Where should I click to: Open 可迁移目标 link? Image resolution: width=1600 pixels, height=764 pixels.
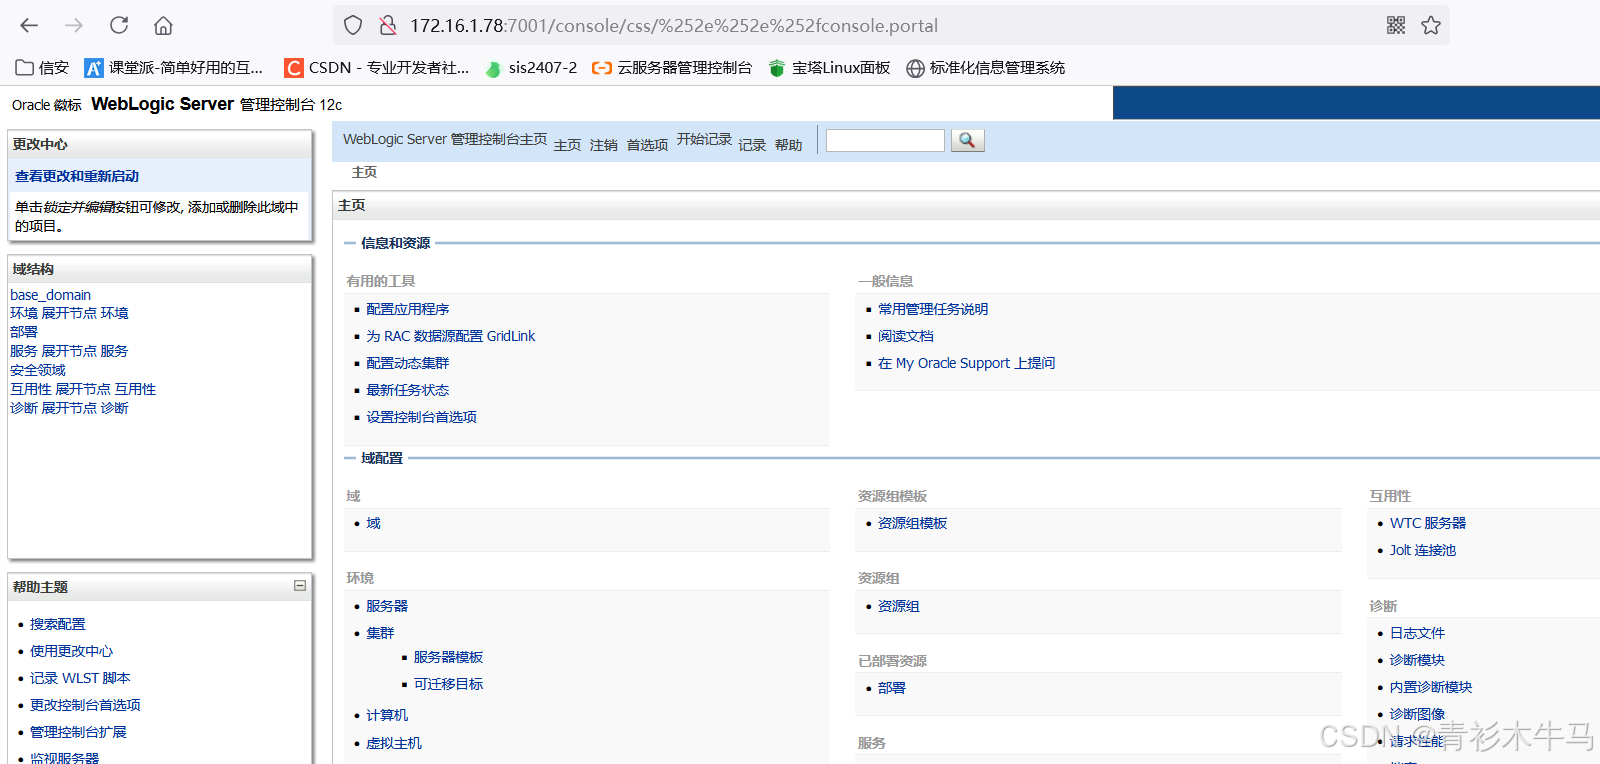(449, 684)
